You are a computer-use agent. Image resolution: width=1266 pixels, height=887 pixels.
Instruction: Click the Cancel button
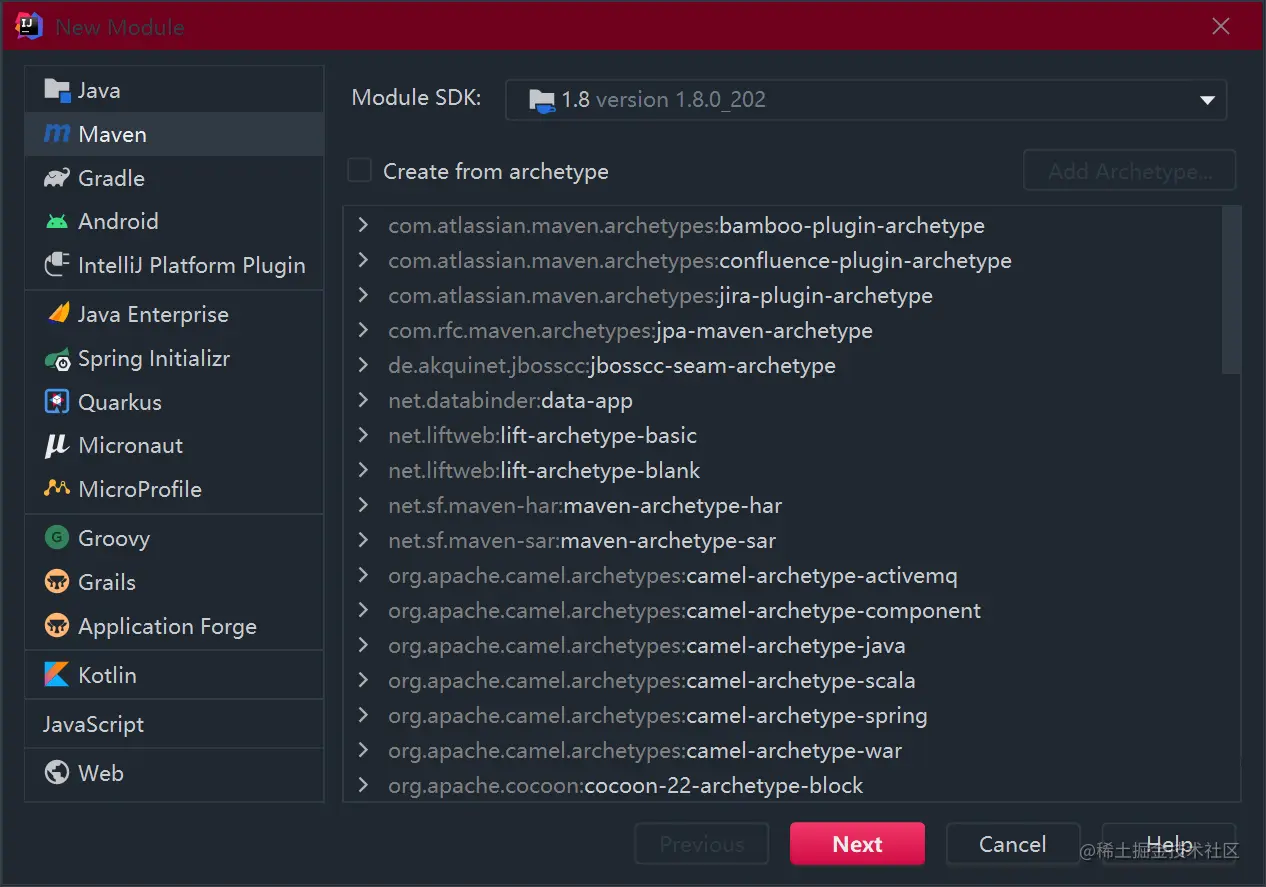click(x=1013, y=844)
